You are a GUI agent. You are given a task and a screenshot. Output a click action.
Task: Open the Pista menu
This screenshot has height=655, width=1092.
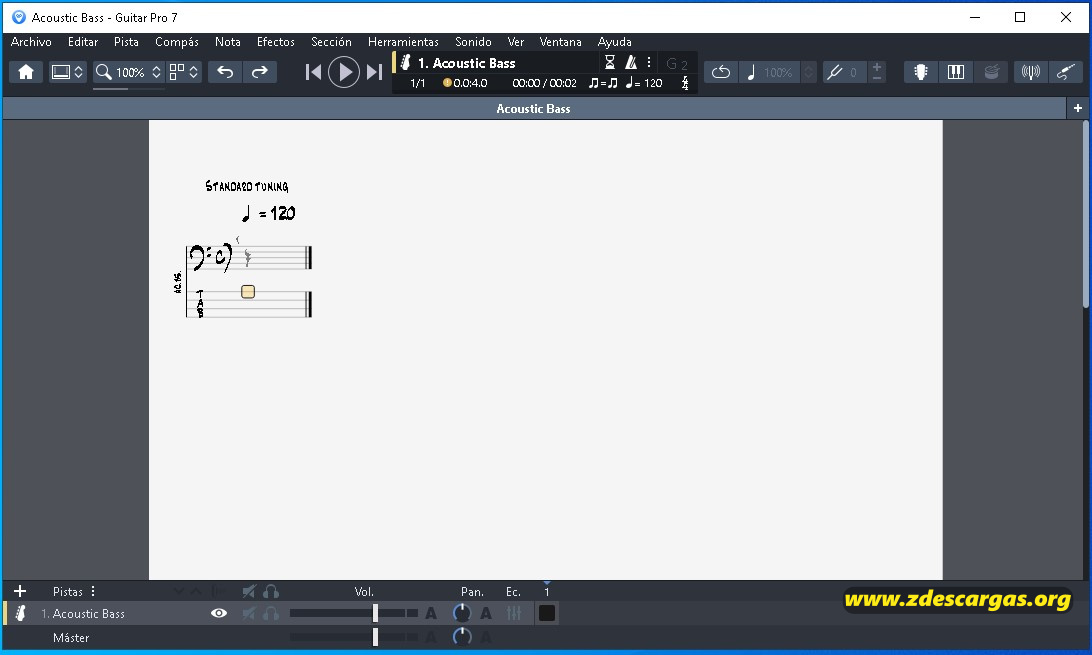tap(126, 42)
